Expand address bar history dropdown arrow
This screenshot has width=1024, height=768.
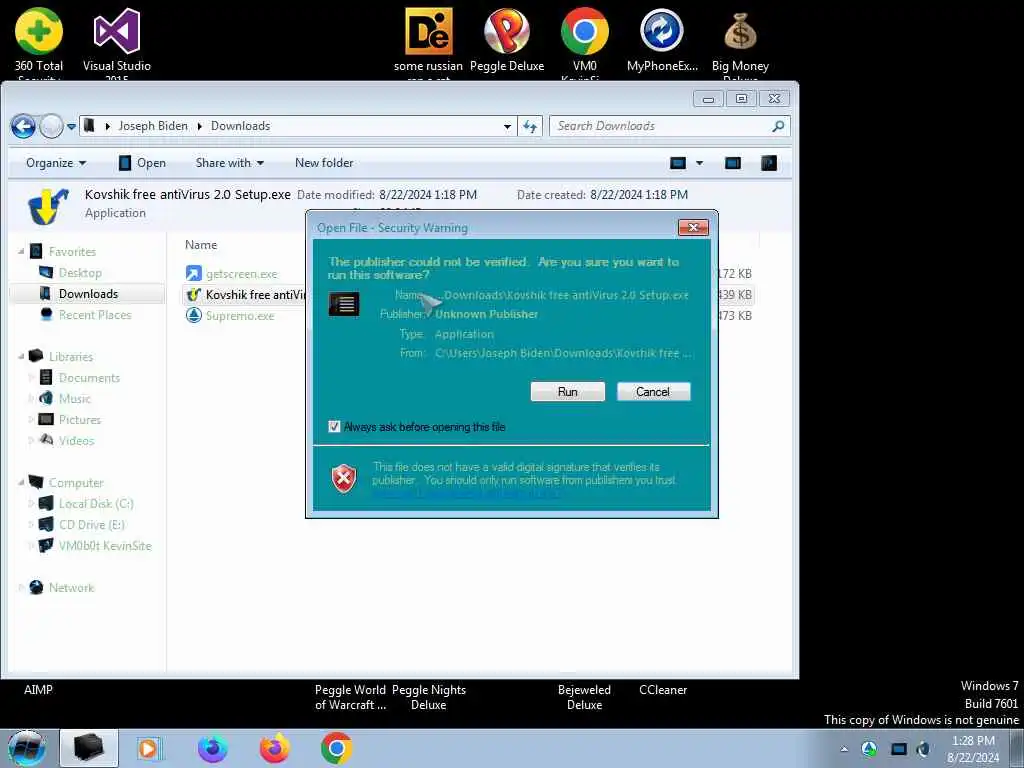coord(507,127)
